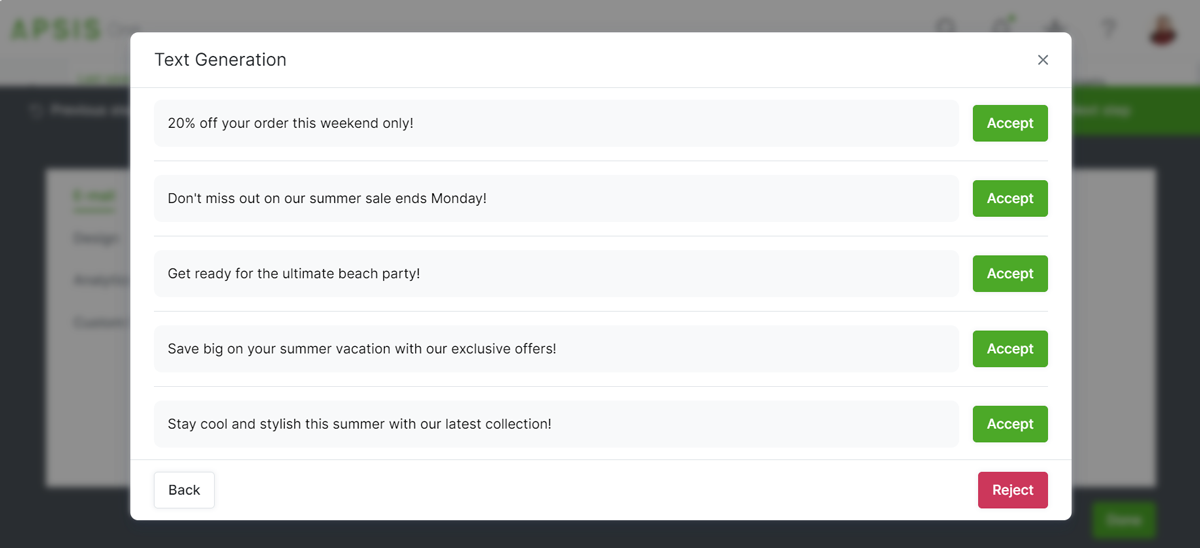Open the help question mark icon
The image size is (1200, 548).
click(x=1108, y=29)
